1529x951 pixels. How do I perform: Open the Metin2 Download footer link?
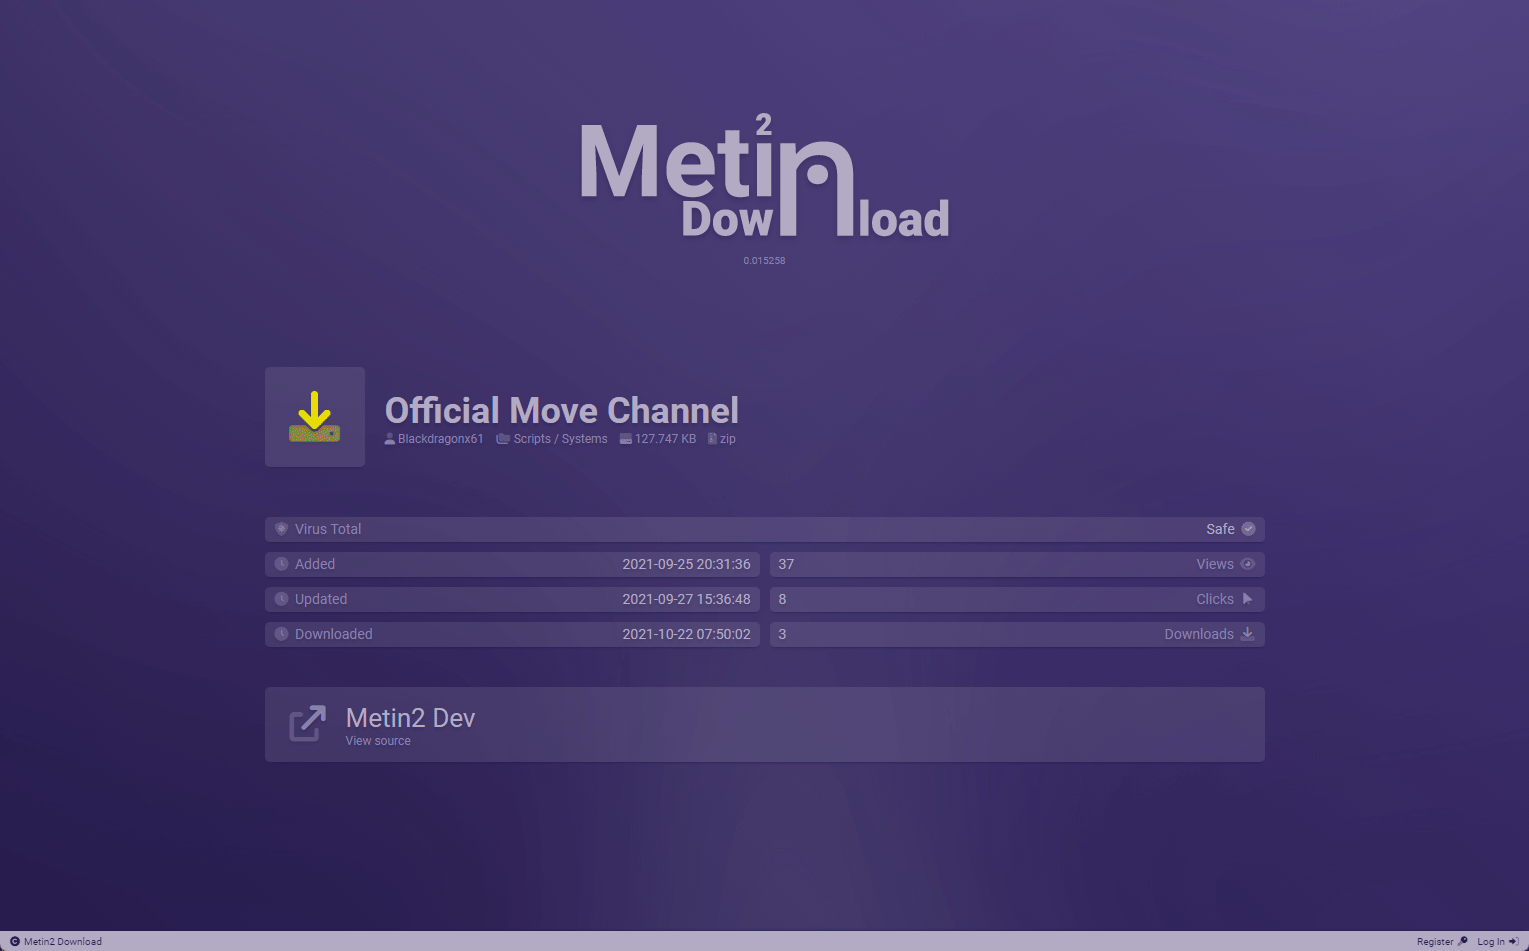63,942
